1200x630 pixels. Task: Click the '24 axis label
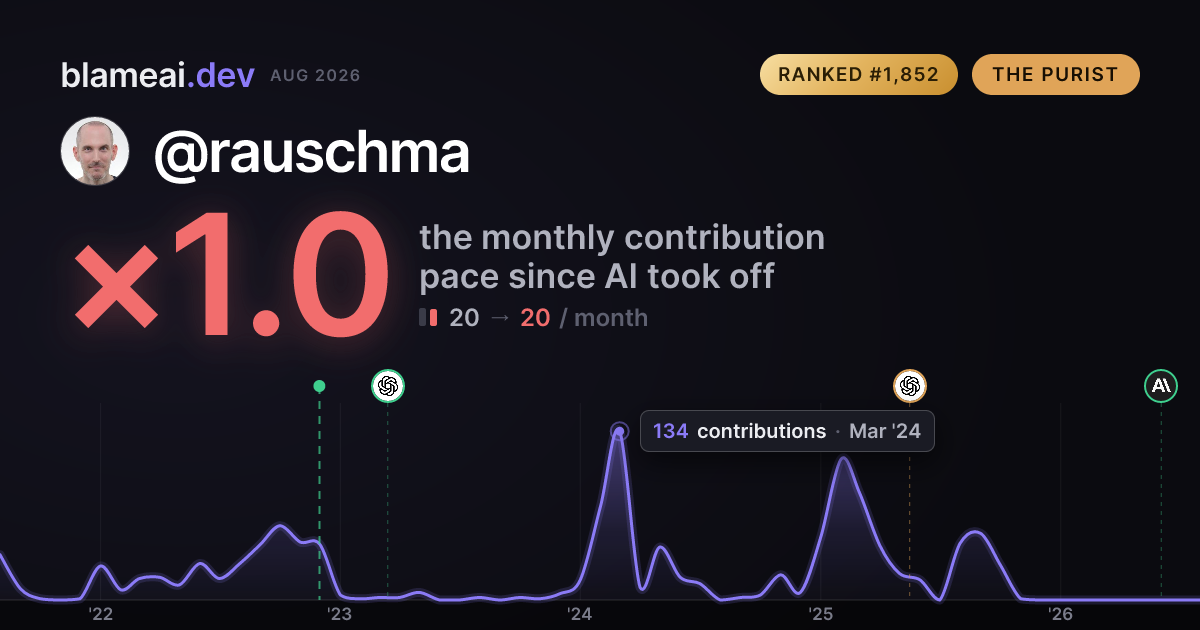pos(580,614)
